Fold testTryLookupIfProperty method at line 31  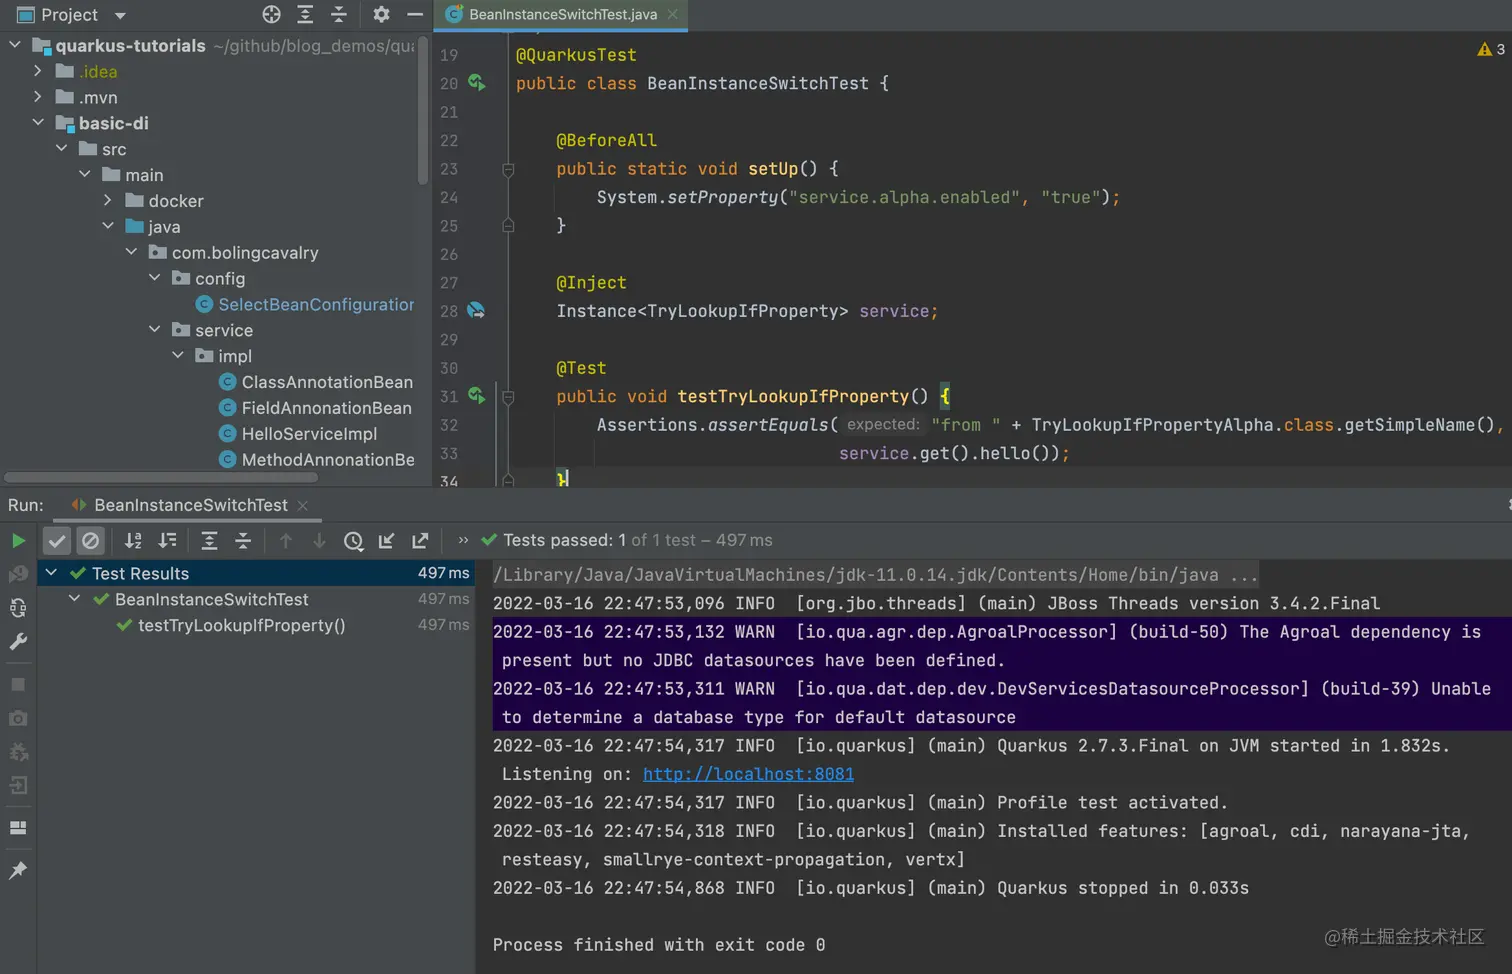508,397
